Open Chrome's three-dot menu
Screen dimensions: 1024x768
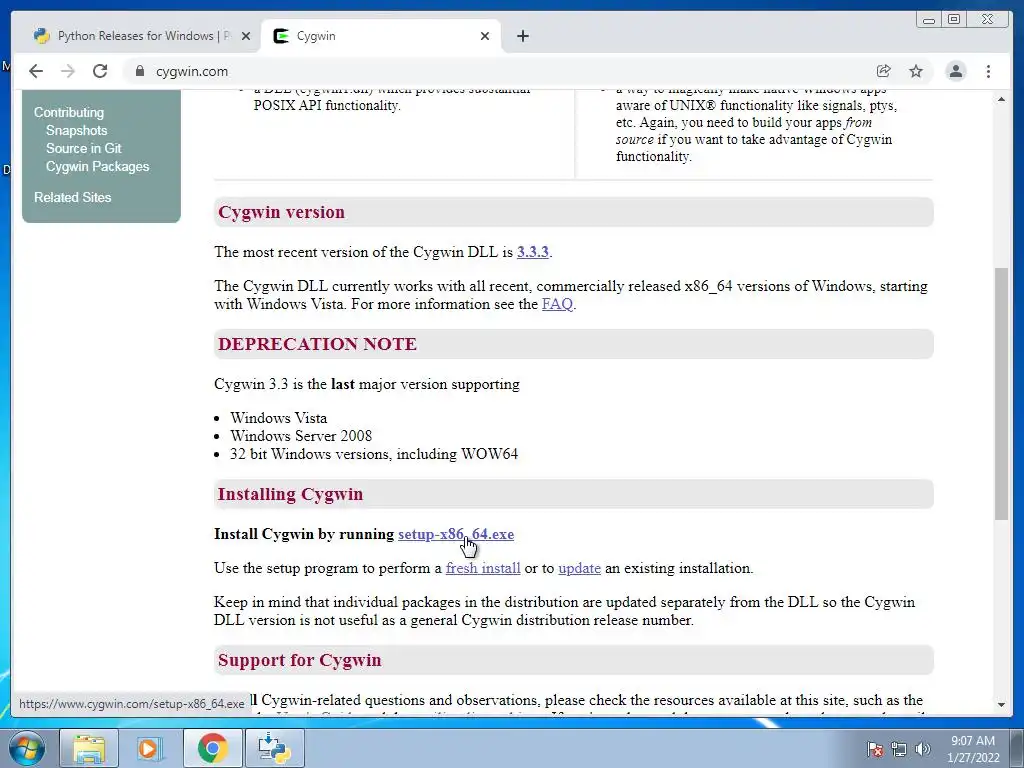coord(988,71)
